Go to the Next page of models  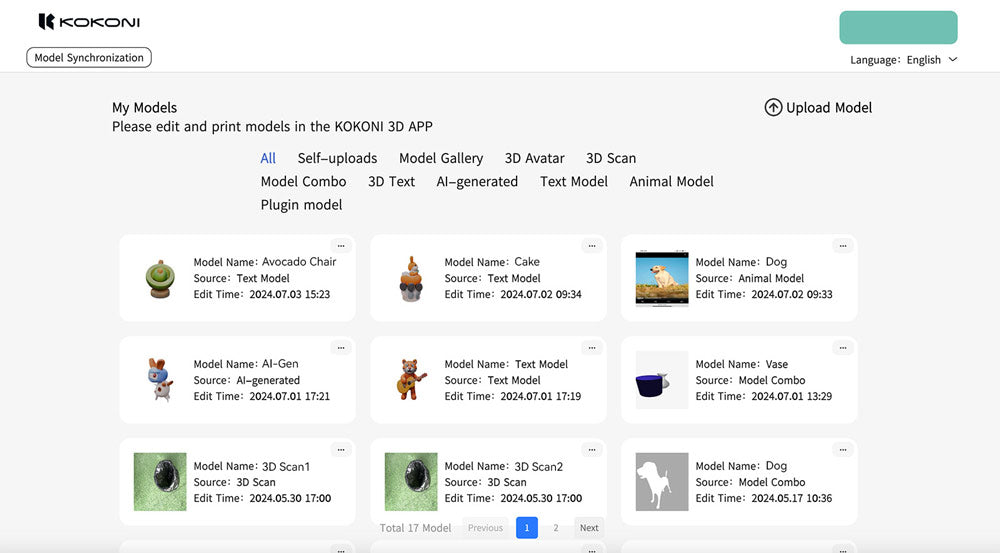(589, 528)
